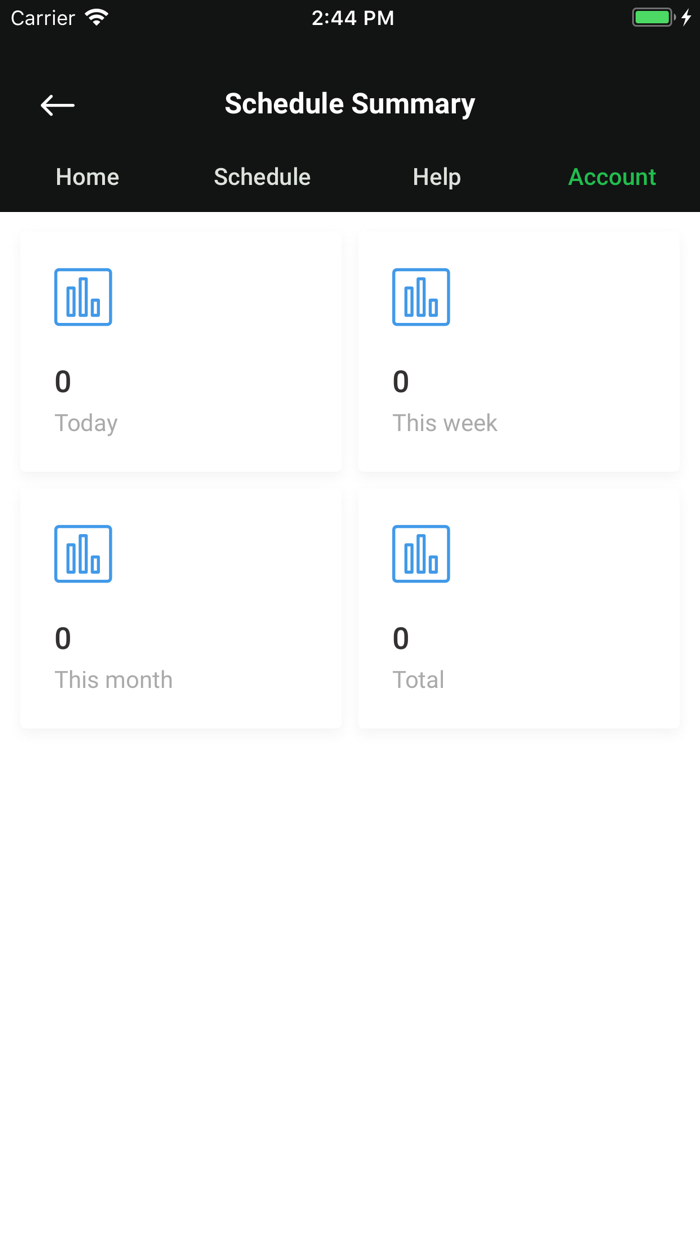
Task: Click the Total bar chart icon
Action: coord(421,554)
